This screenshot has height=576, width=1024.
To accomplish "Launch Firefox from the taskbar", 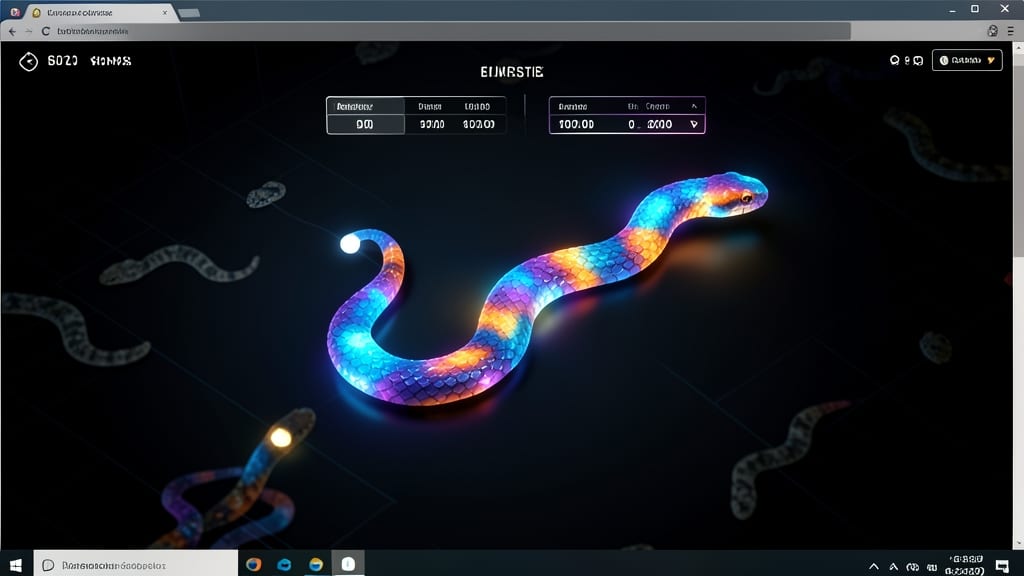I will click(253, 564).
